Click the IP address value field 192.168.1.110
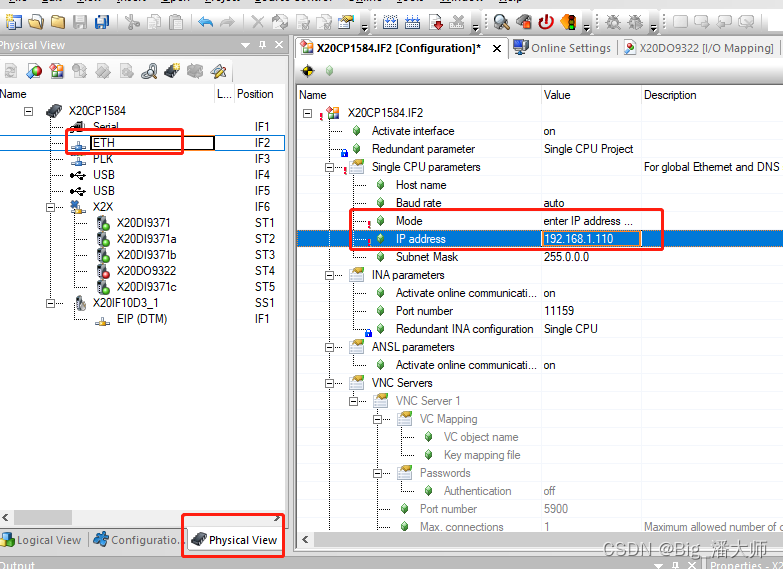This screenshot has height=569, width=783. tap(591, 239)
